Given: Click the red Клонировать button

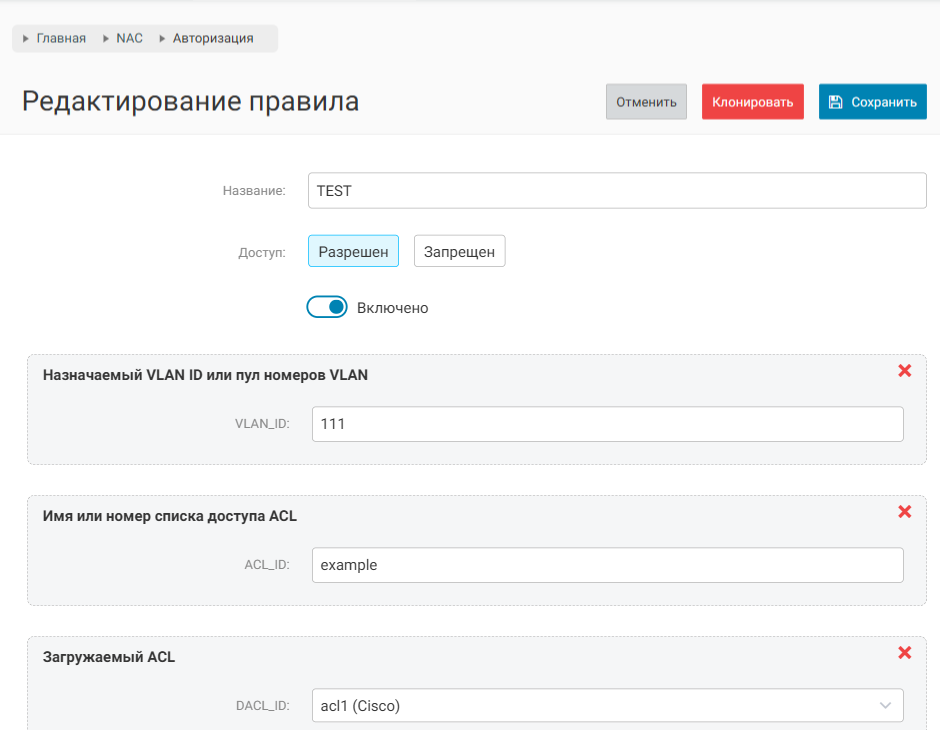Looking at the screenshot, I should click(x=752, y=102).
